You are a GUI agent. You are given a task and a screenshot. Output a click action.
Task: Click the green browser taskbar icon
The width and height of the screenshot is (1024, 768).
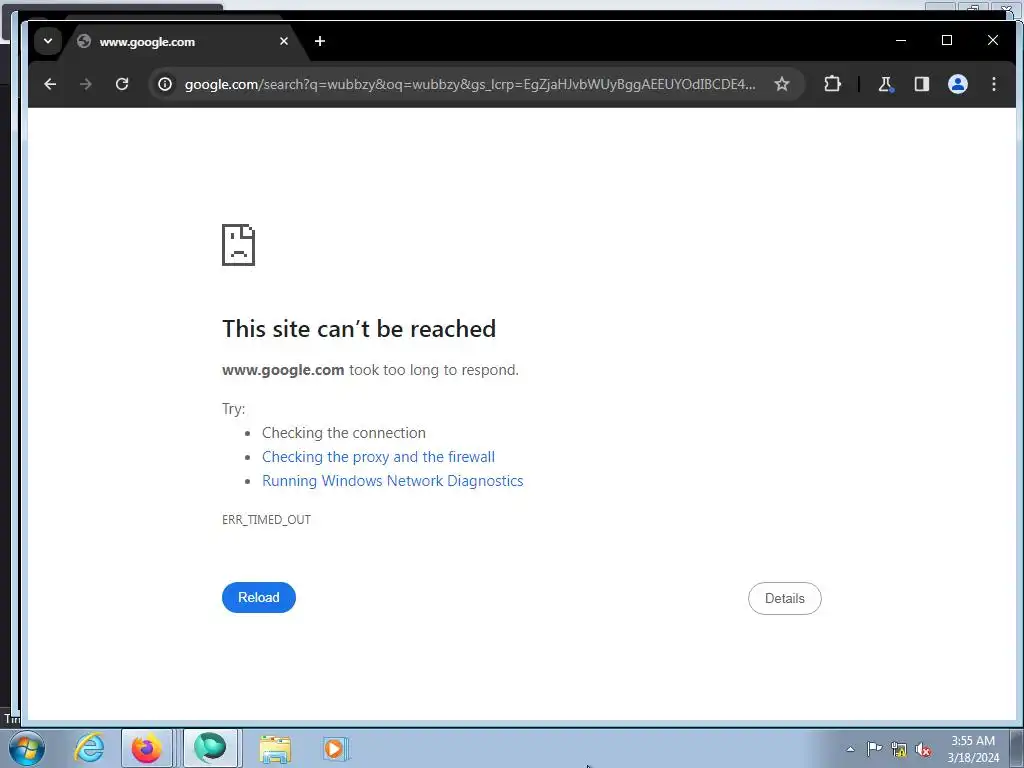click(x=210, y=748)
